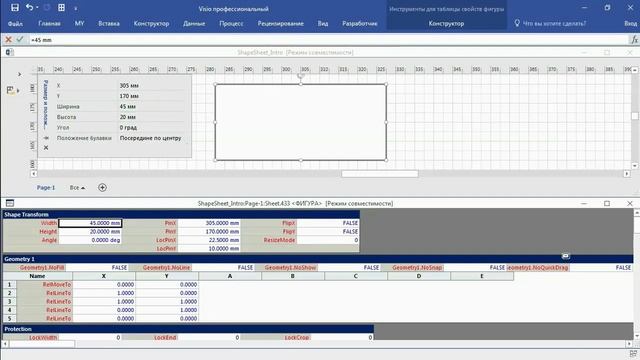Click 'Посередине по центру' pin position value

pyautogui.click(x=151, y=138)
